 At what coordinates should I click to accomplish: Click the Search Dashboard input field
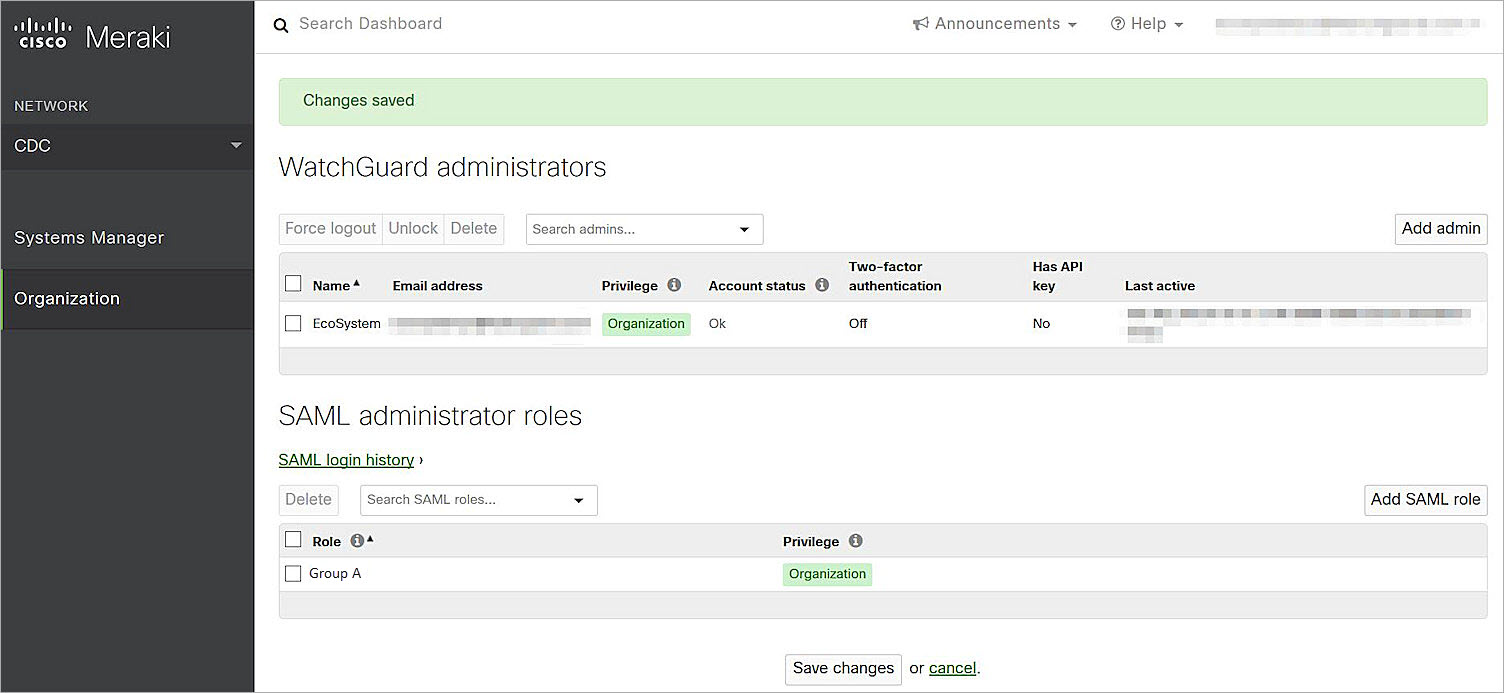[x=370, y=24]
